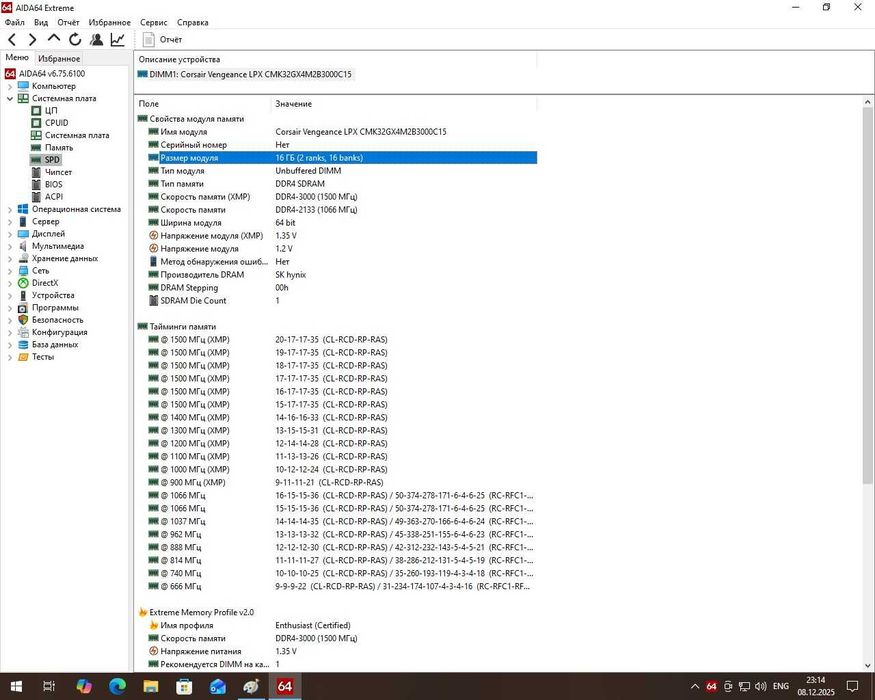Select the Имя профиля row
Viewport: 875px width, 700px height.
click(x=342, y=625)
